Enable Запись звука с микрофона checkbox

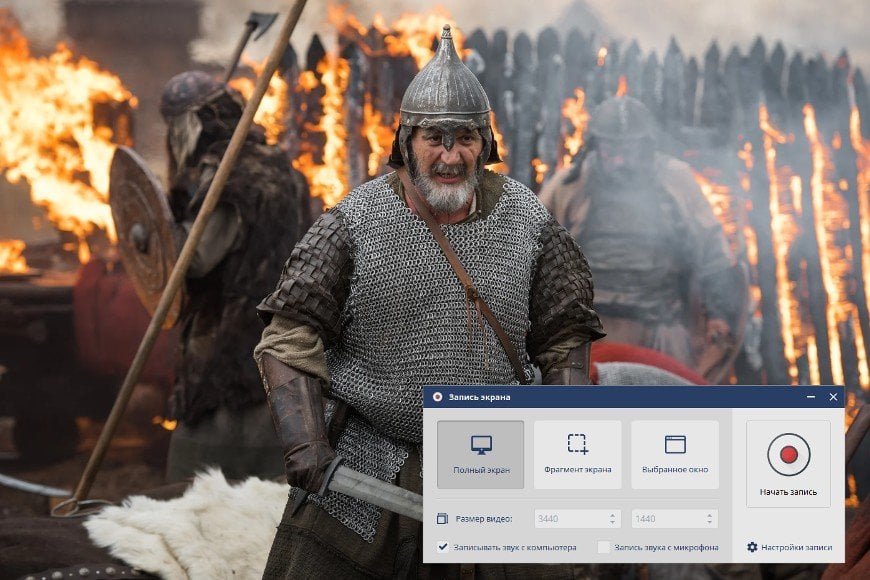pyautogui.click(x=603, y=547)
